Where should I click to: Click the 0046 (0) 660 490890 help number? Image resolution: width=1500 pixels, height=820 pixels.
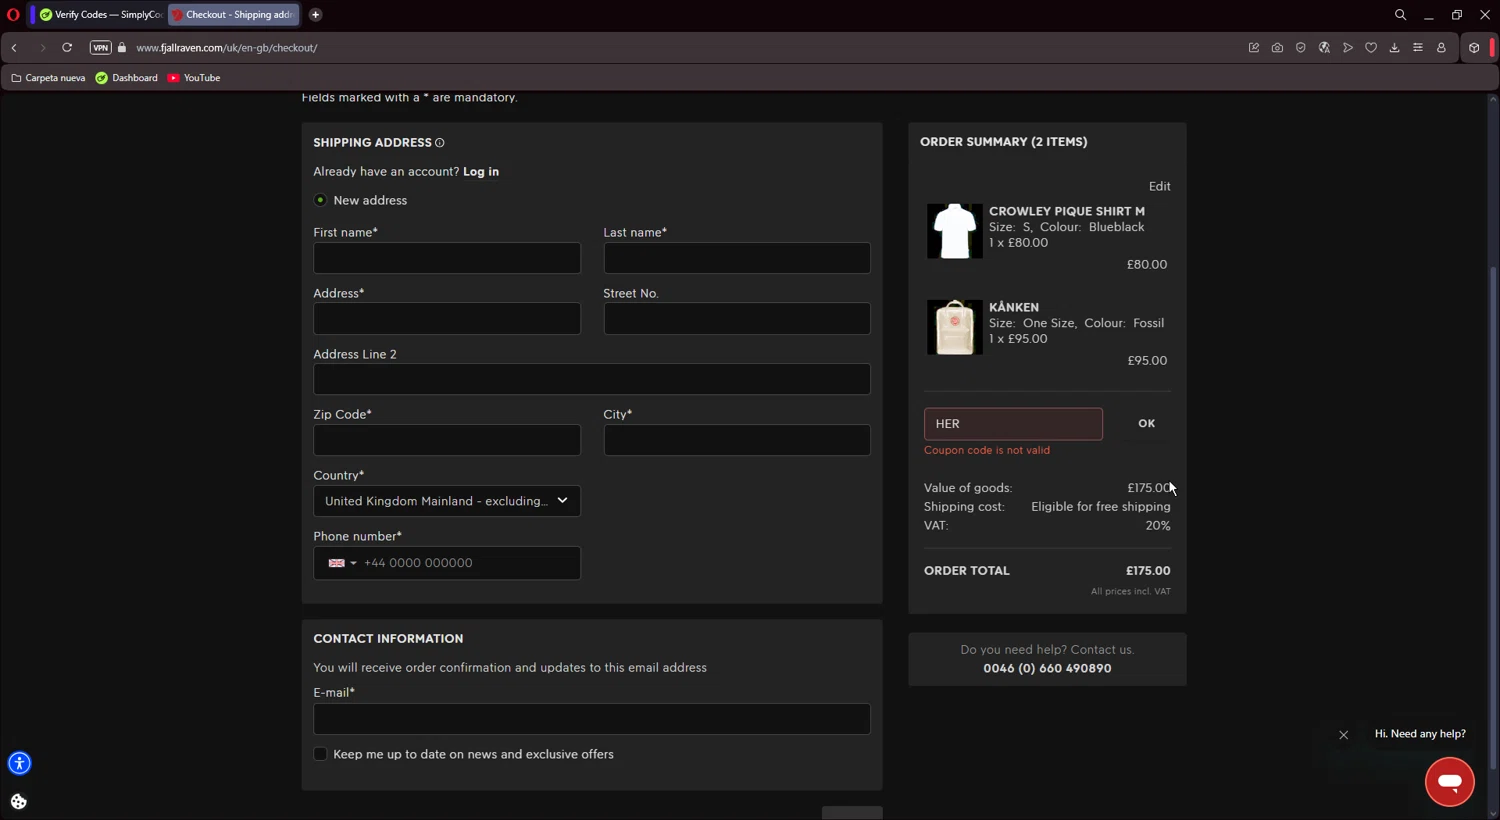pyautogui.click(x=1047, y=669)
